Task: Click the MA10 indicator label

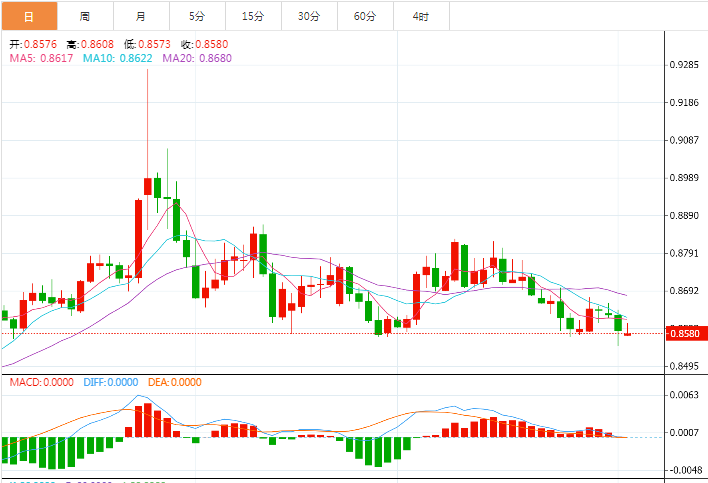Action: (117, 58)
